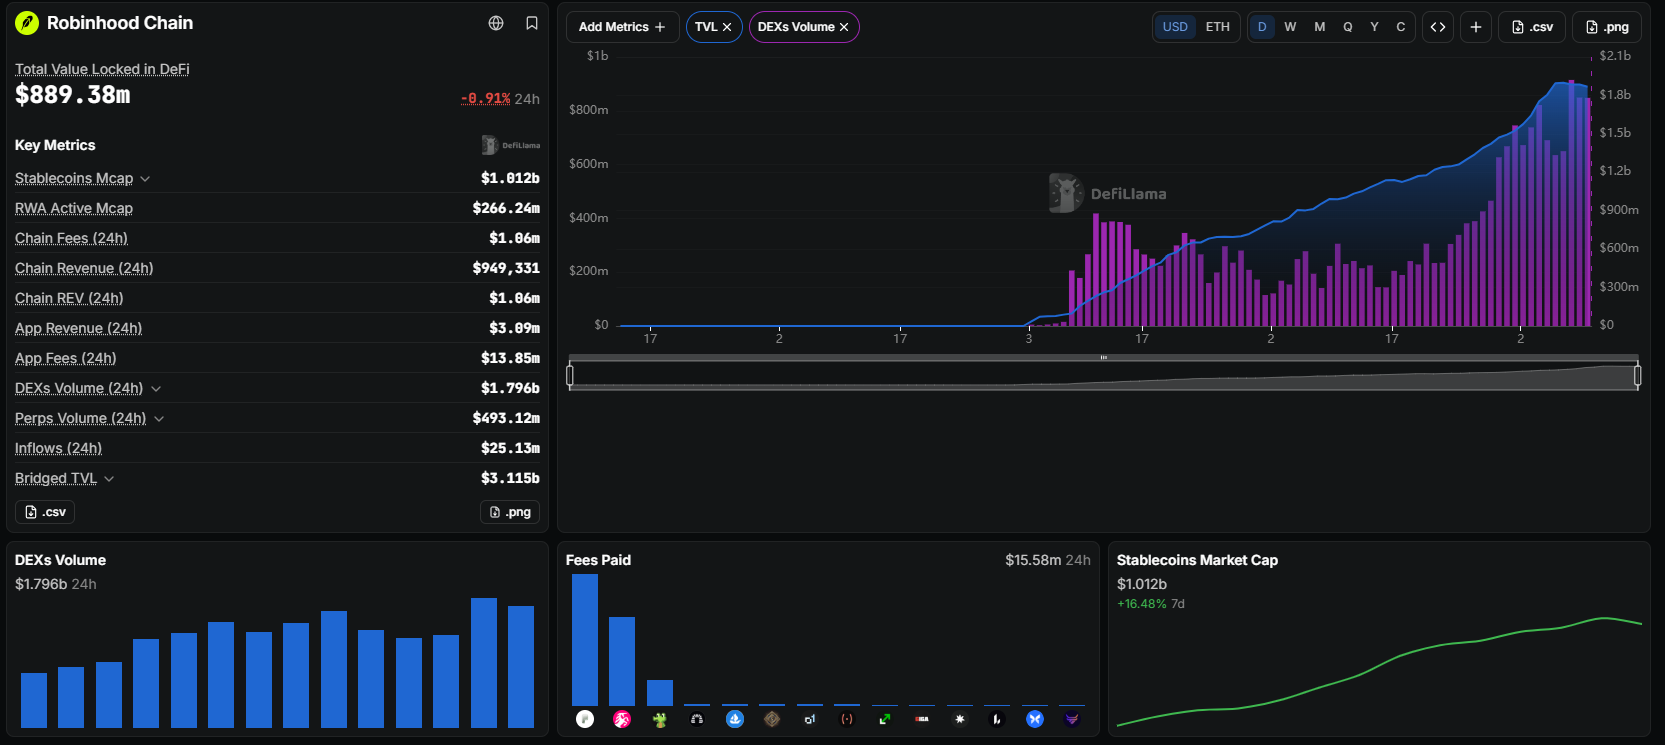Click the top grip of the range slider
1665x745 pixels.
point(1104,357)
